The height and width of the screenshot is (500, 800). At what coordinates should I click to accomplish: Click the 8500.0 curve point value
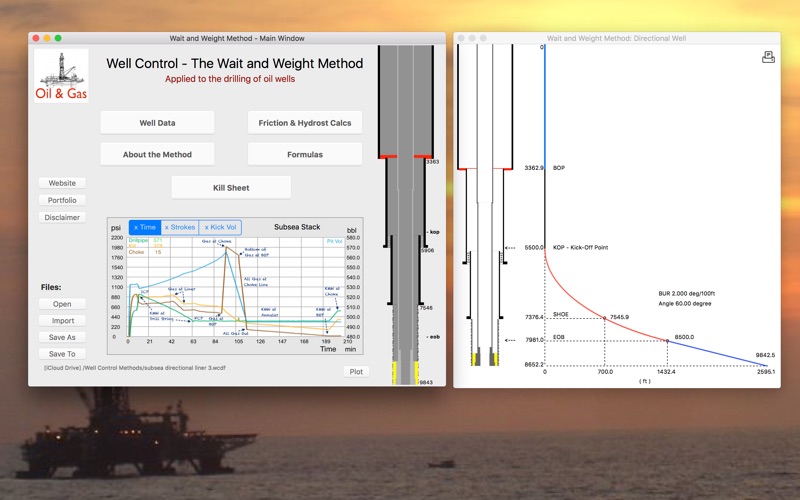coord(684,337)
